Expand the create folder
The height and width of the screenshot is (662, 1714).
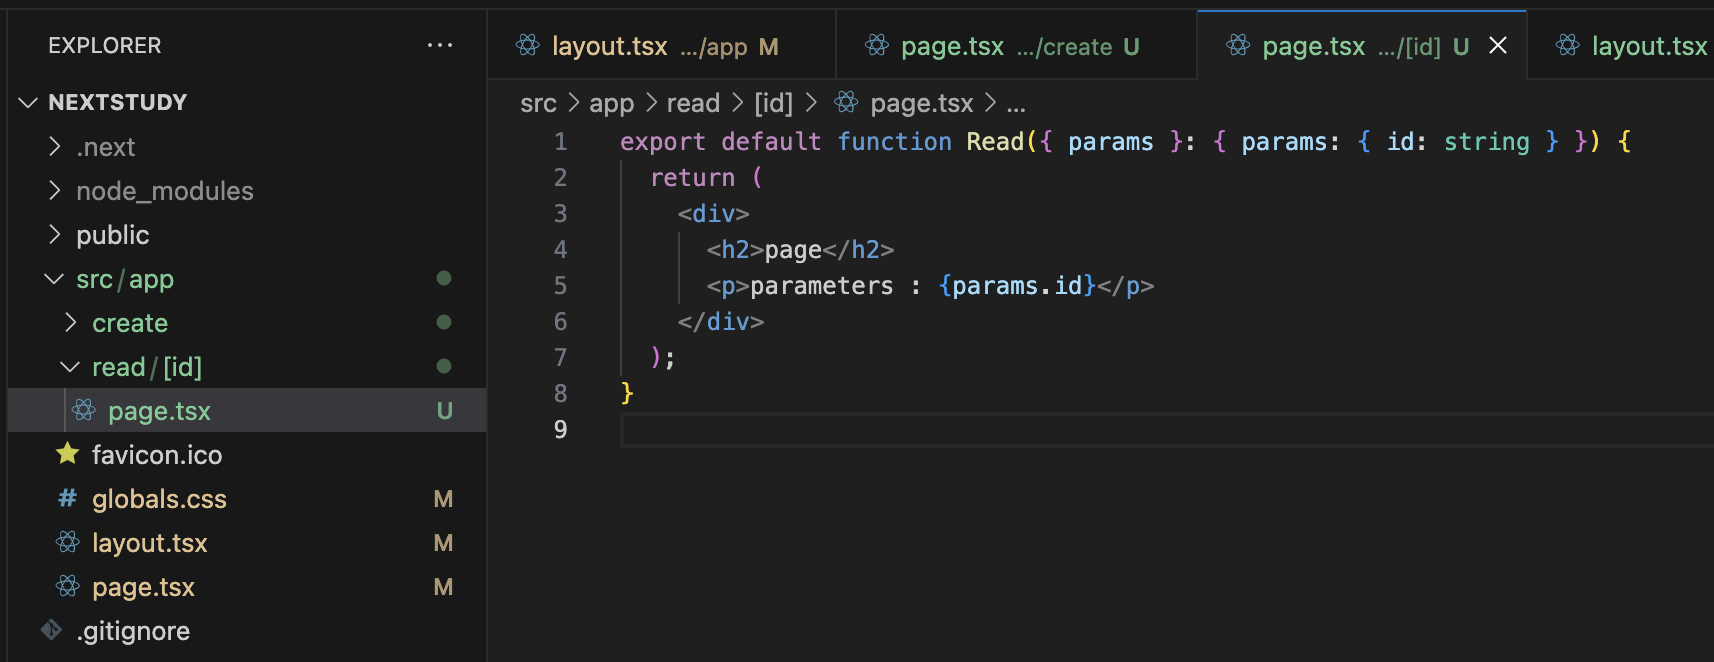70,323
